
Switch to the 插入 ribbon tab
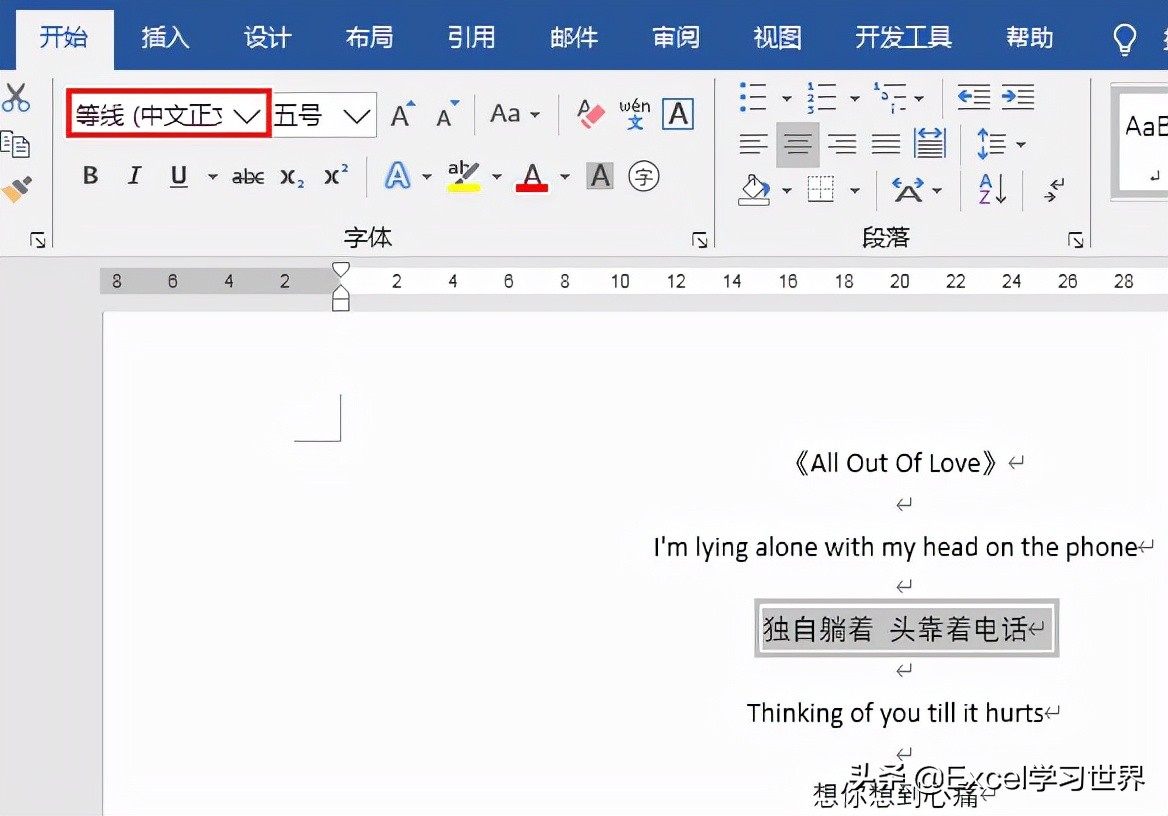[x=165, y=37]
